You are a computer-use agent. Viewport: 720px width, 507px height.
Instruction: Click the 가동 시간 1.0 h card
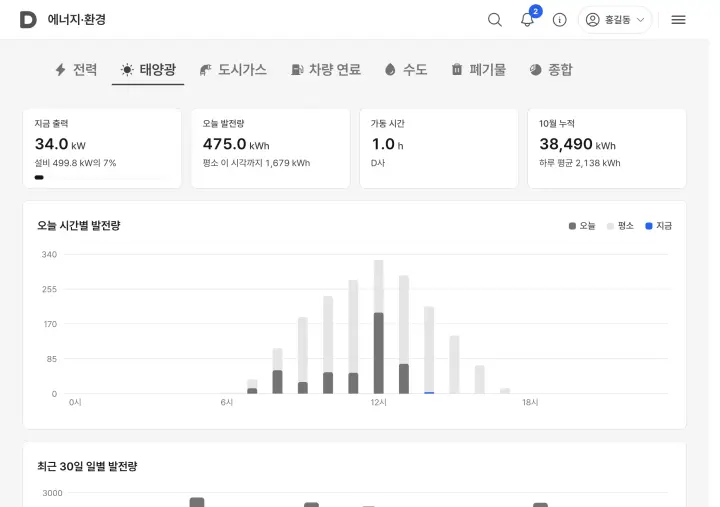[x=439, y=148]
